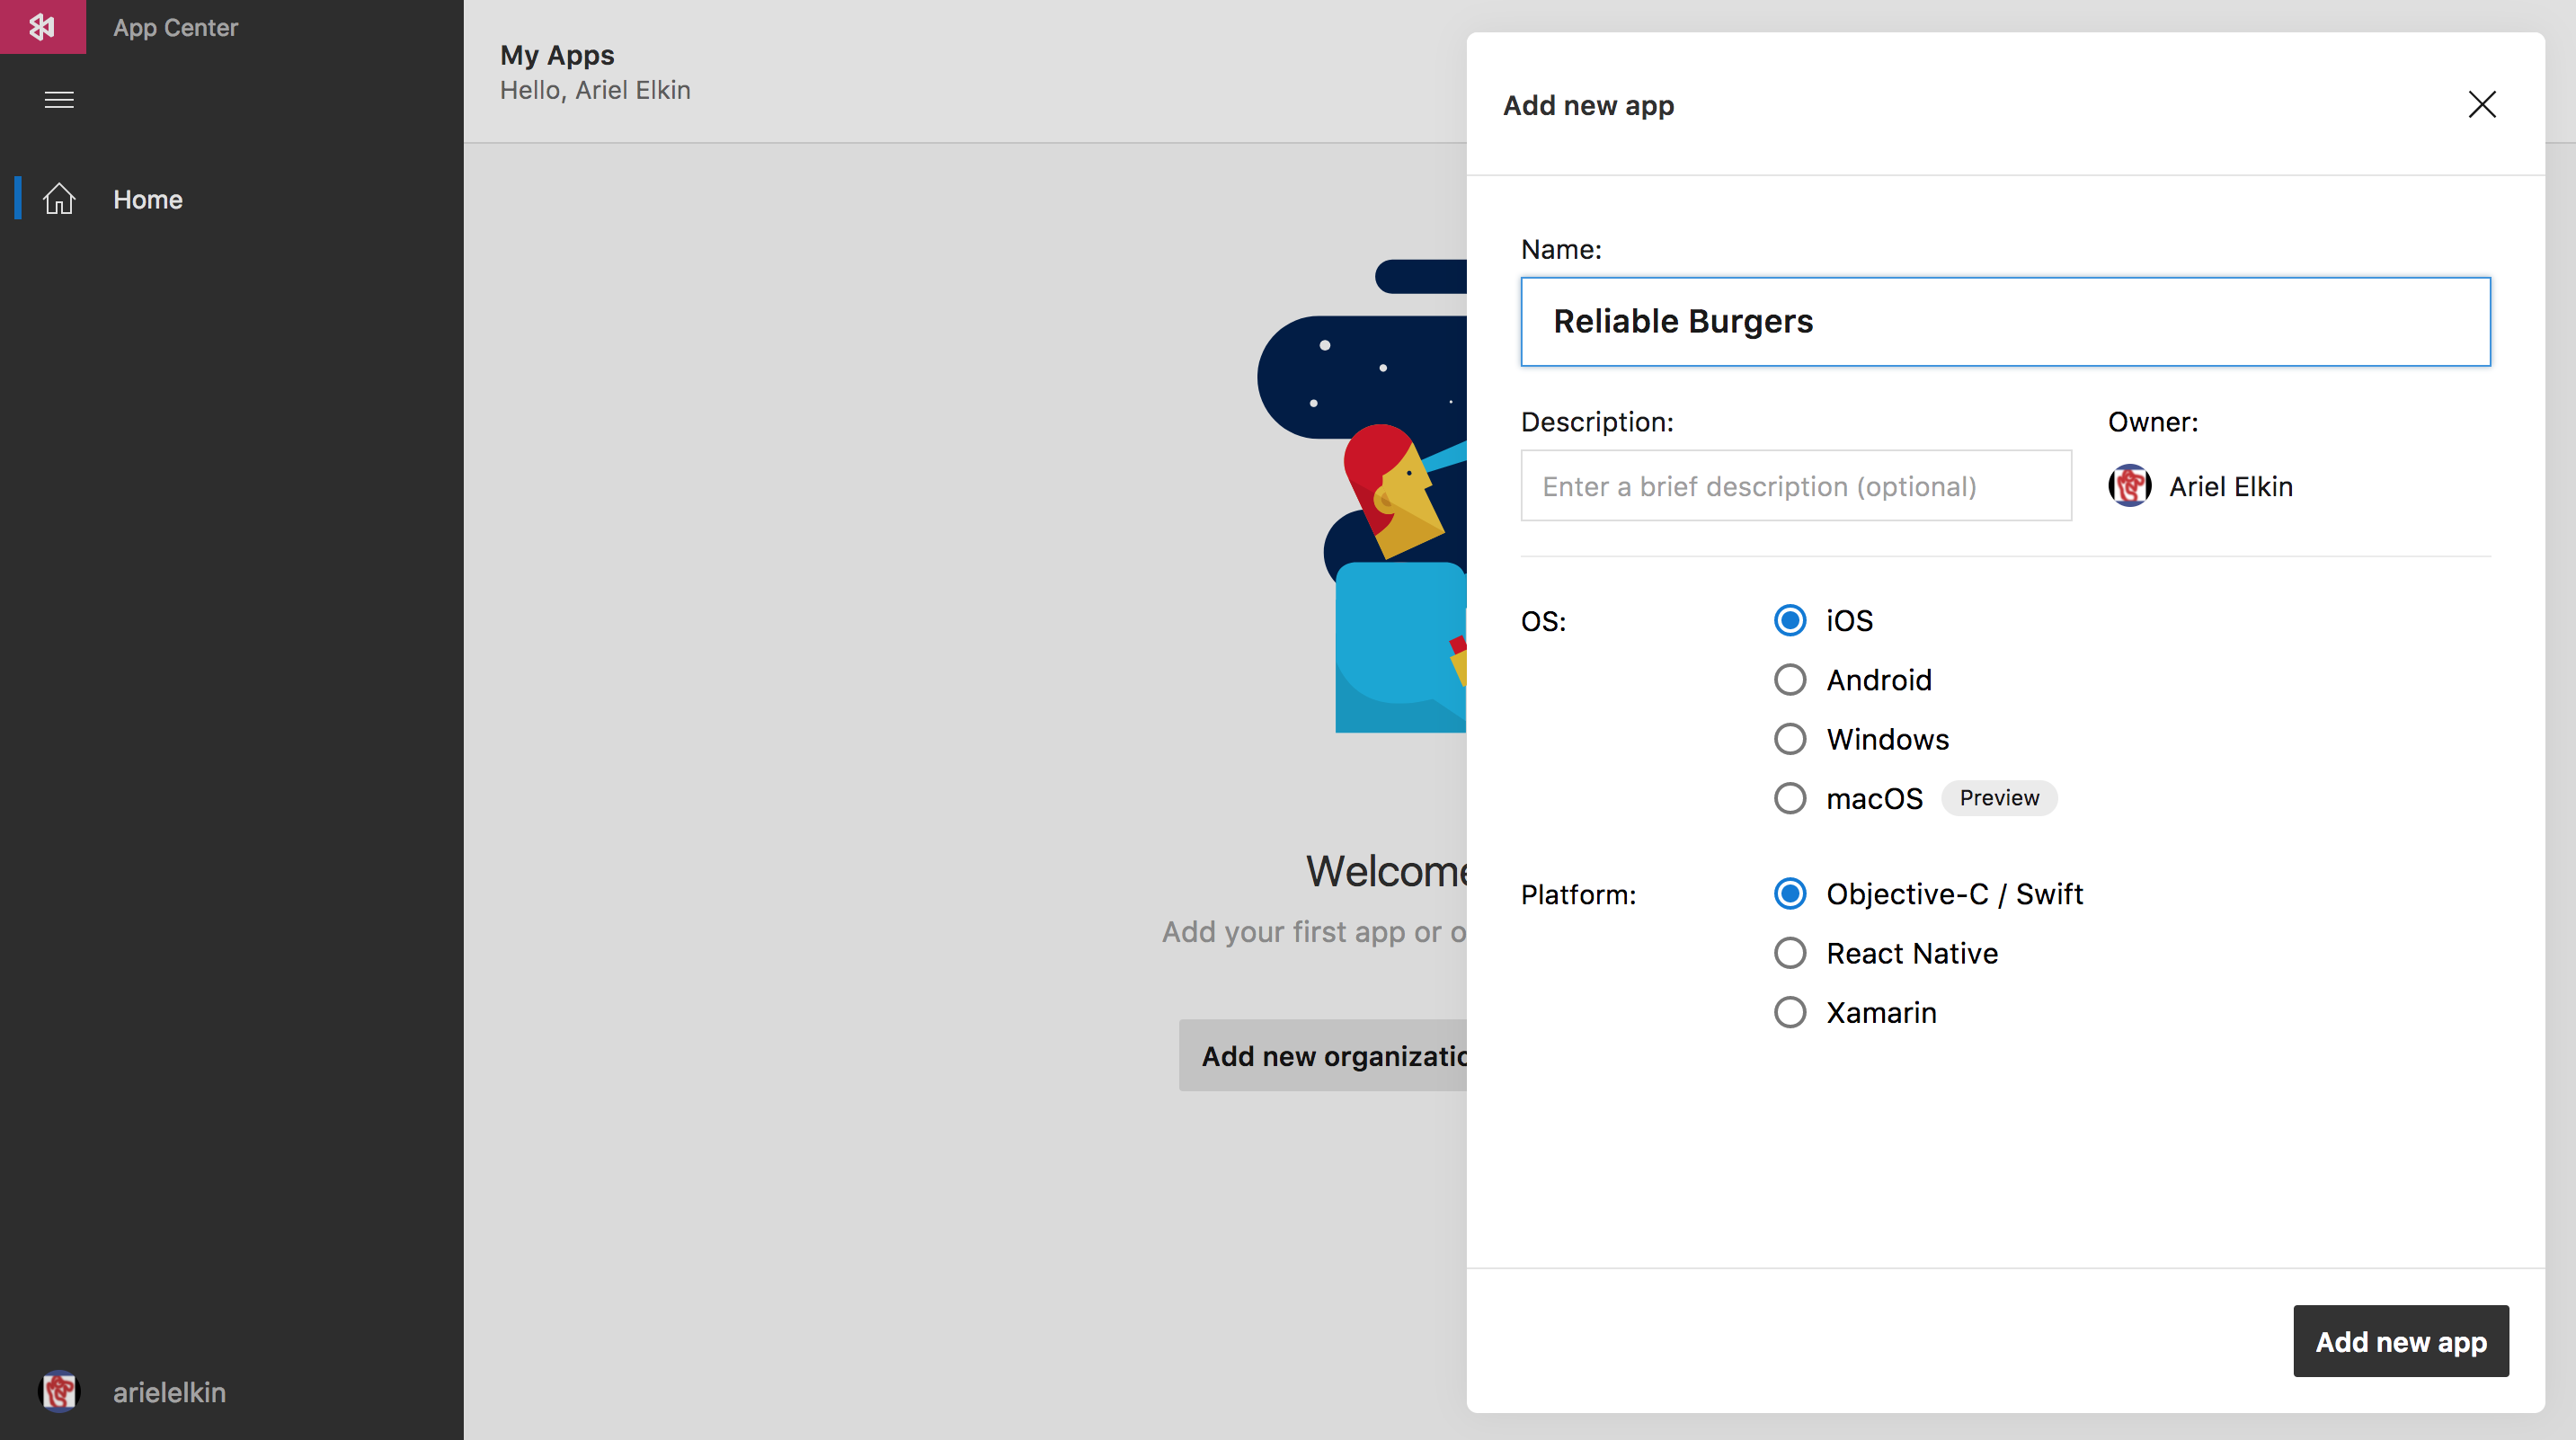This screenshot has height=1440, width=2576.
Task: Choose Windows as the OS
Action: [1790, 739]
